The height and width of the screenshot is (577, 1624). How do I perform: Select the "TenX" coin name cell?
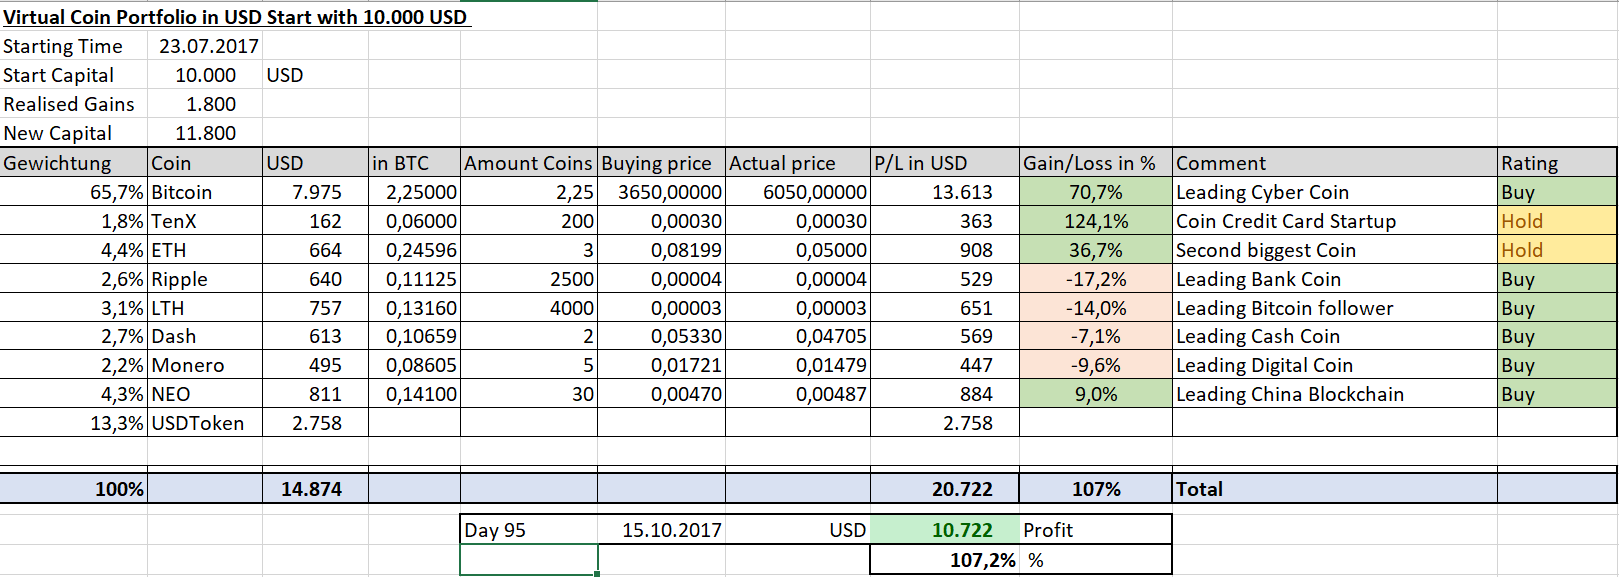[x=205, y=221]
